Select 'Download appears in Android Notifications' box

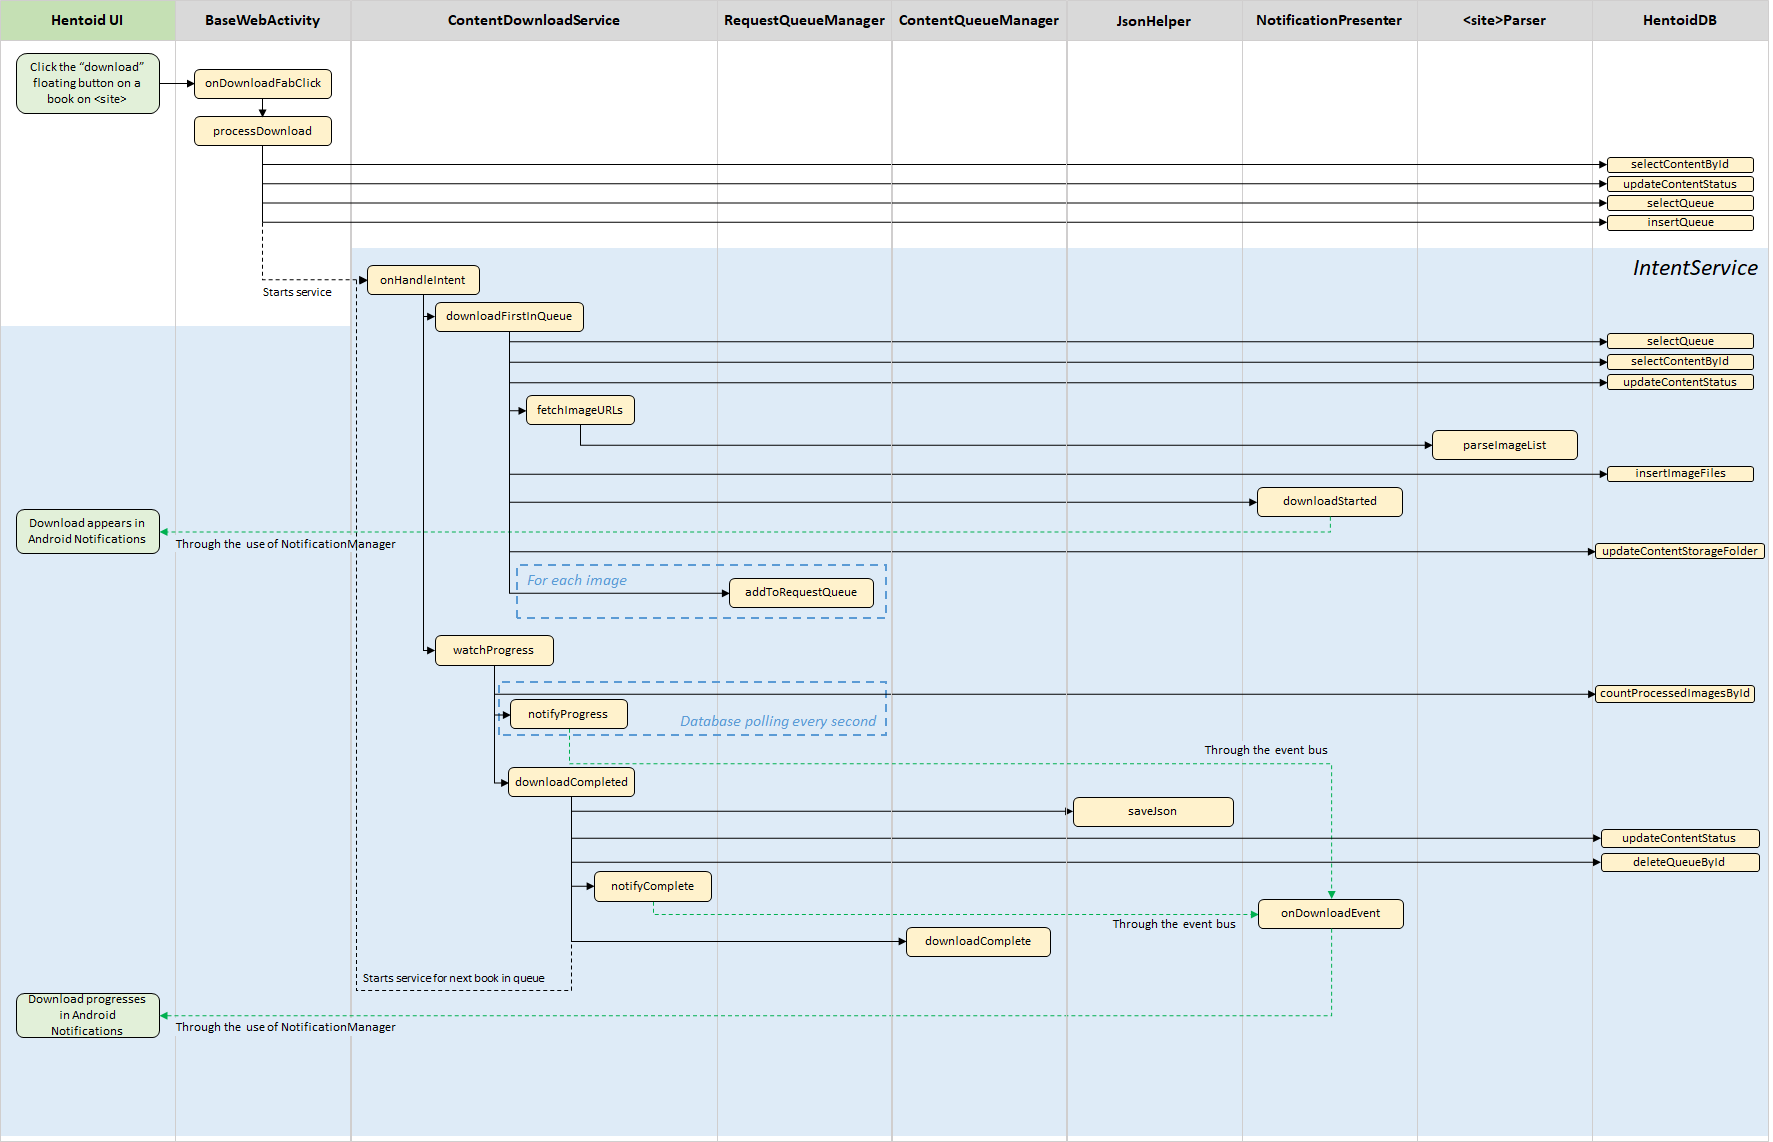pyautogui.click(x=88, y=532)
